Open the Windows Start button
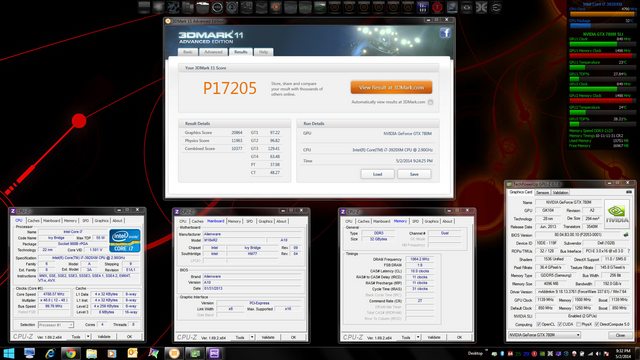Viewport: 640px width, 360px height. point(9,353)
